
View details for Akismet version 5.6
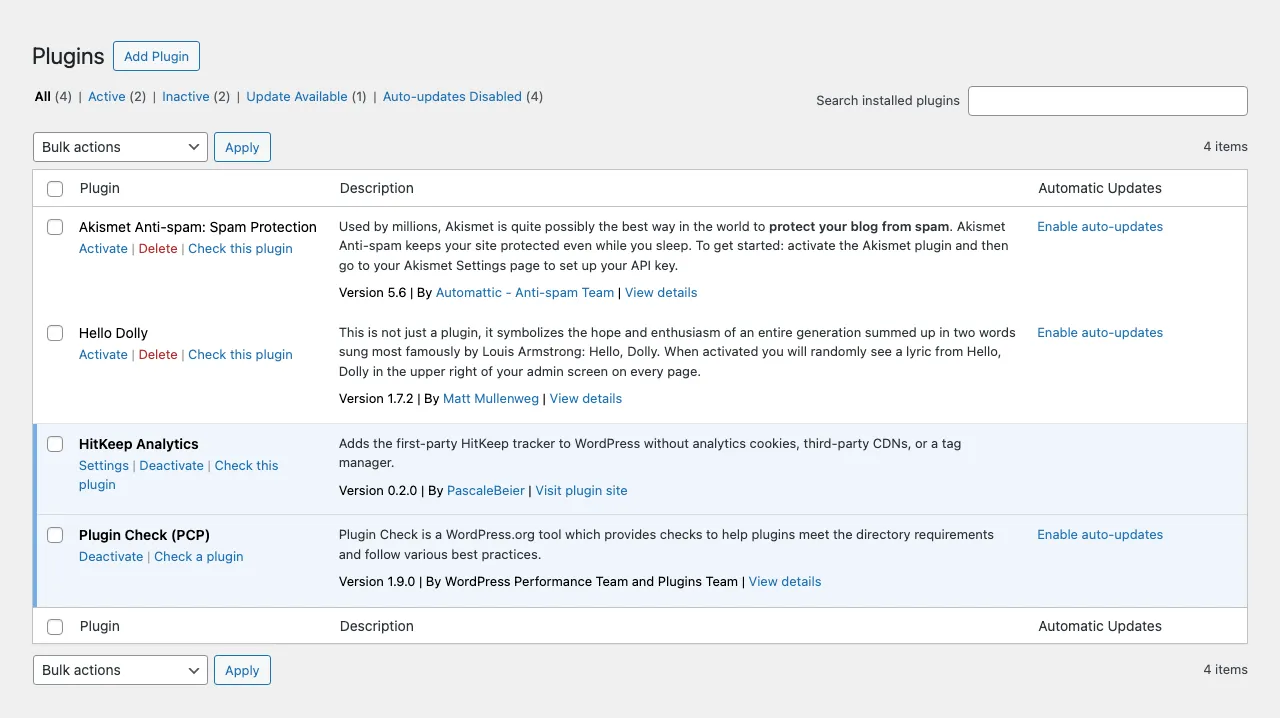(x=661, y=293)
